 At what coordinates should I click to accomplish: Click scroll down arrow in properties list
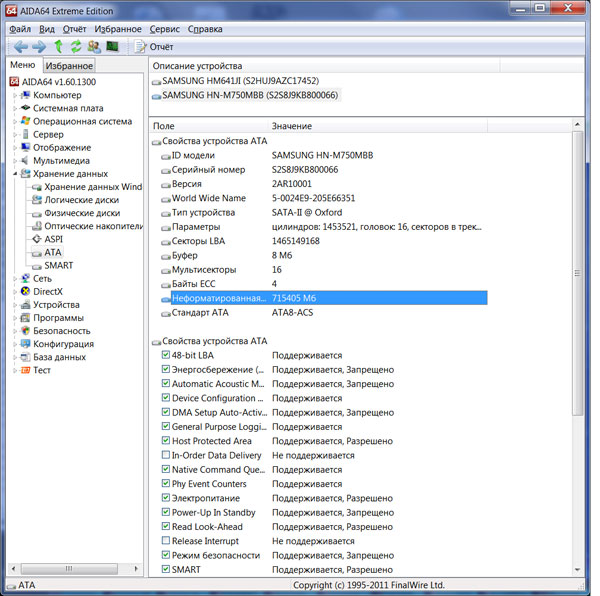pos(577,570)
